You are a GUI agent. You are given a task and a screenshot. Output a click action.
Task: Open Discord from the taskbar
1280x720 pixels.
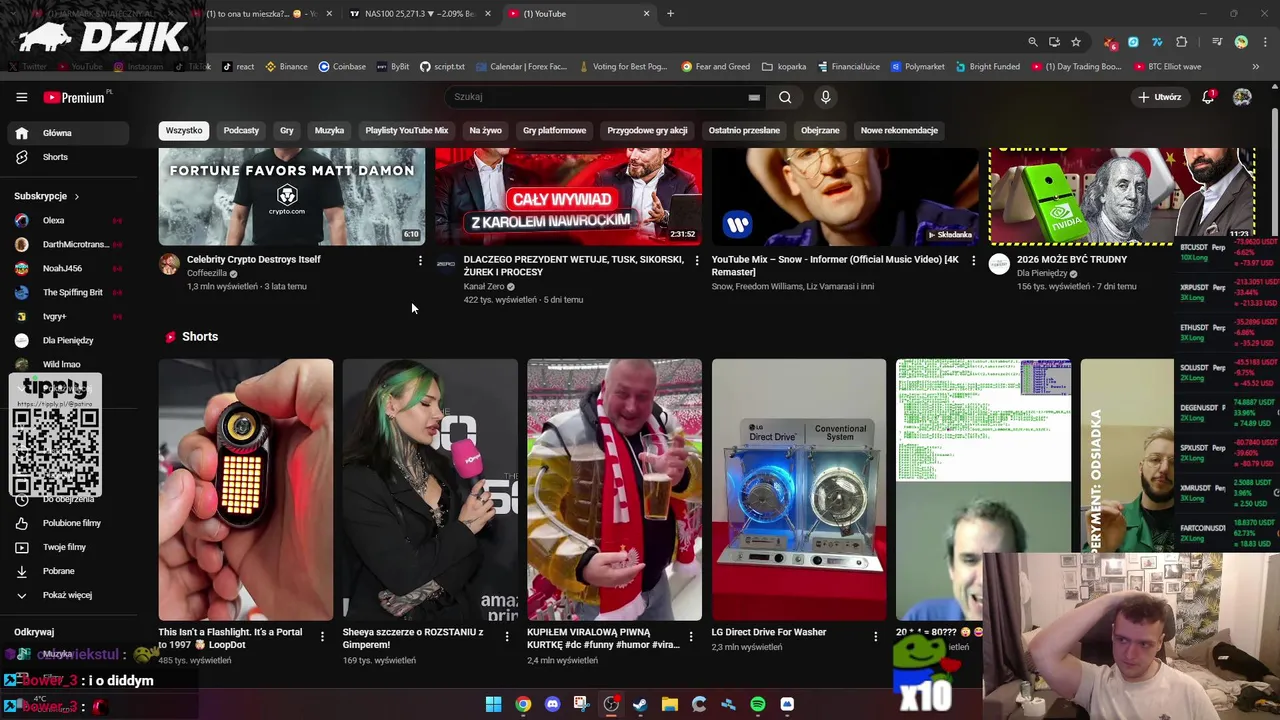[x=552, y=704]
